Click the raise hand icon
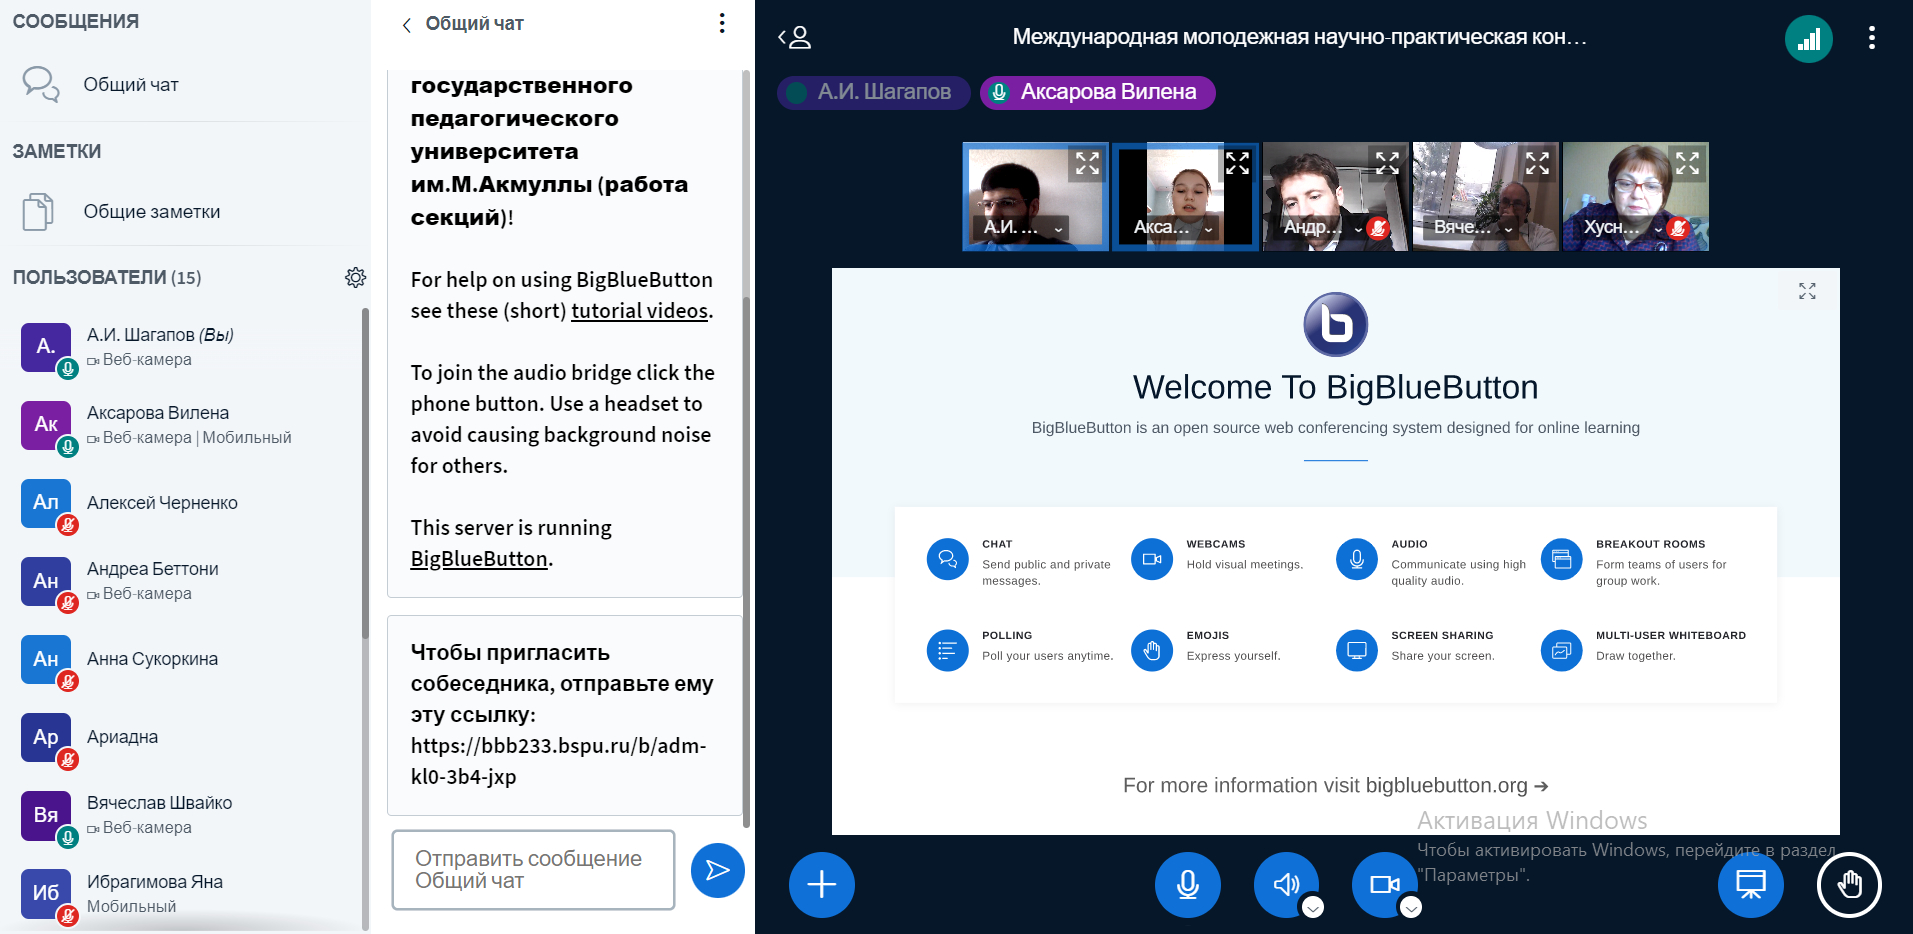The width and height of the screenshot is (1913, 934). [x=1848, y=885]
